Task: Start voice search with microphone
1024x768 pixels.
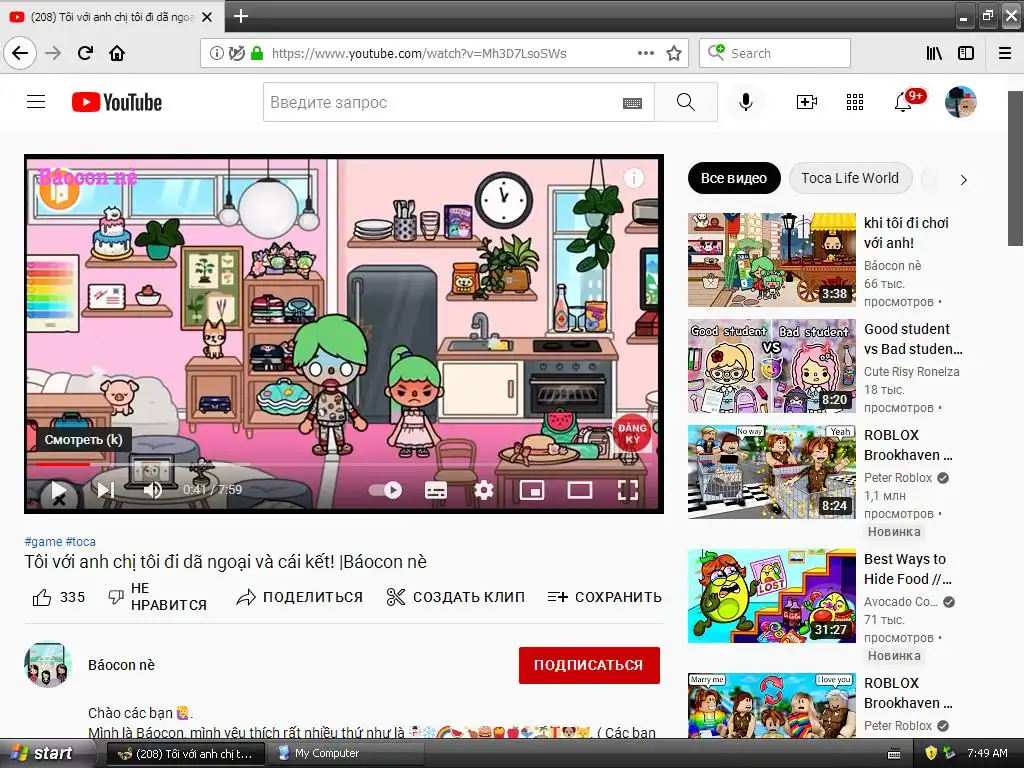Action: (x=746, y=102)
